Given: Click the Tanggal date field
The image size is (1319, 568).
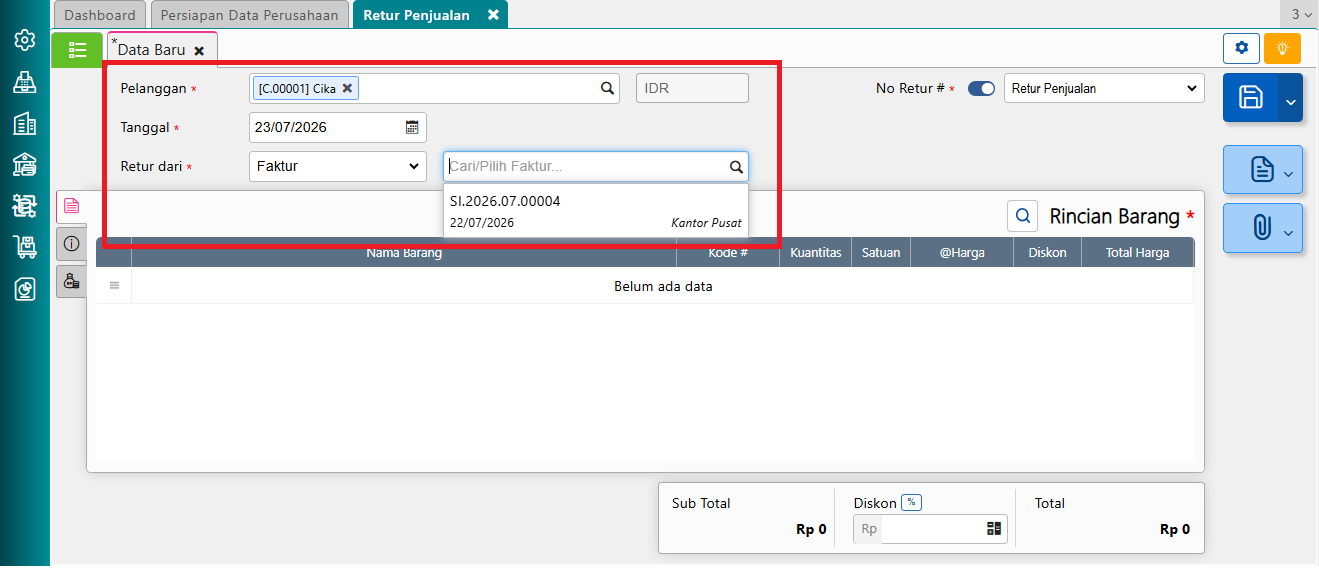Looking at the screenshot, I should pos(338,127).
